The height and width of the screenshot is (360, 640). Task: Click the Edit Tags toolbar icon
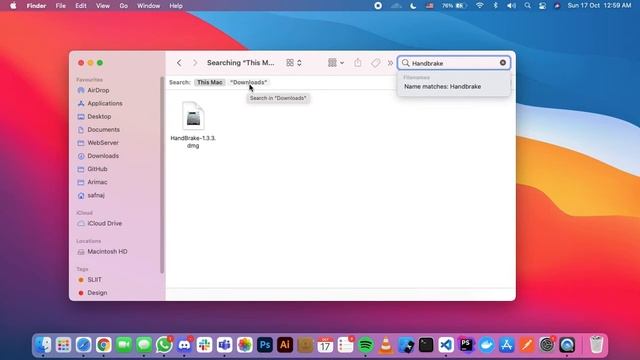pos(376,63)
